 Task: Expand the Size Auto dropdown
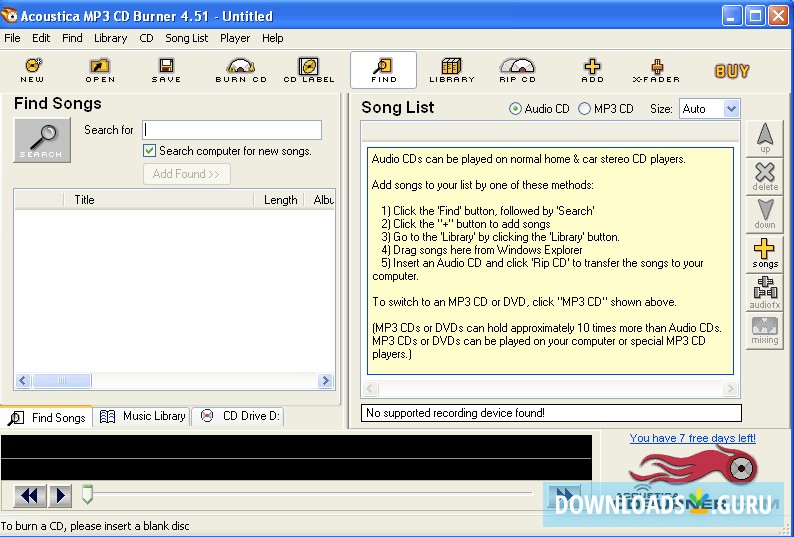point(731,108)
